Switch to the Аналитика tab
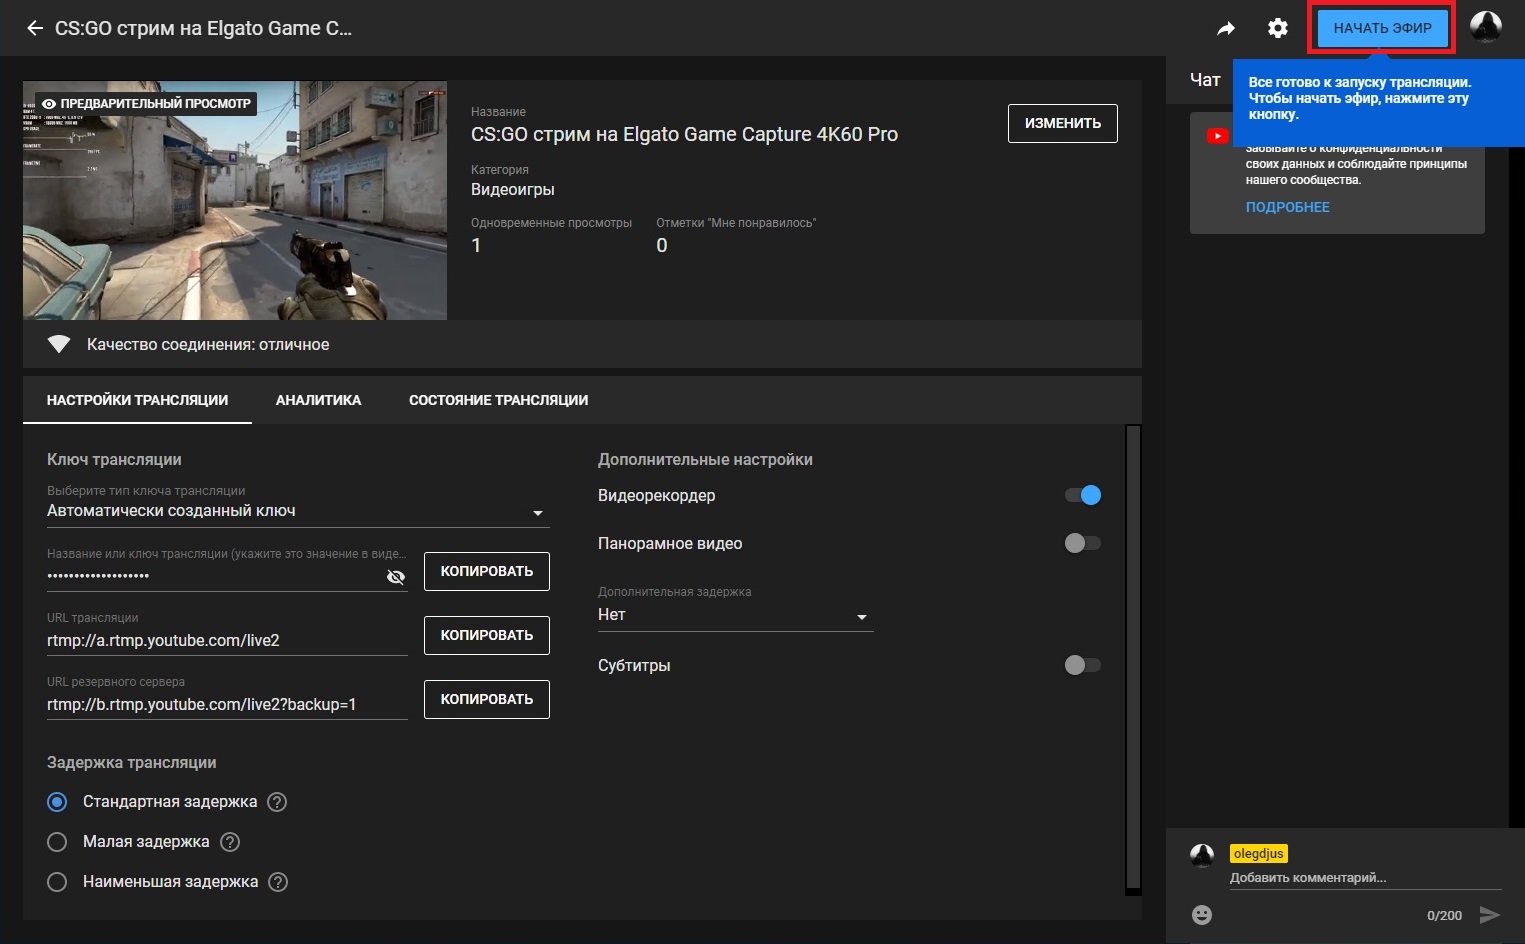This screenshot has width=1525, height=944. pyautogui.click(x=318, y=400)
